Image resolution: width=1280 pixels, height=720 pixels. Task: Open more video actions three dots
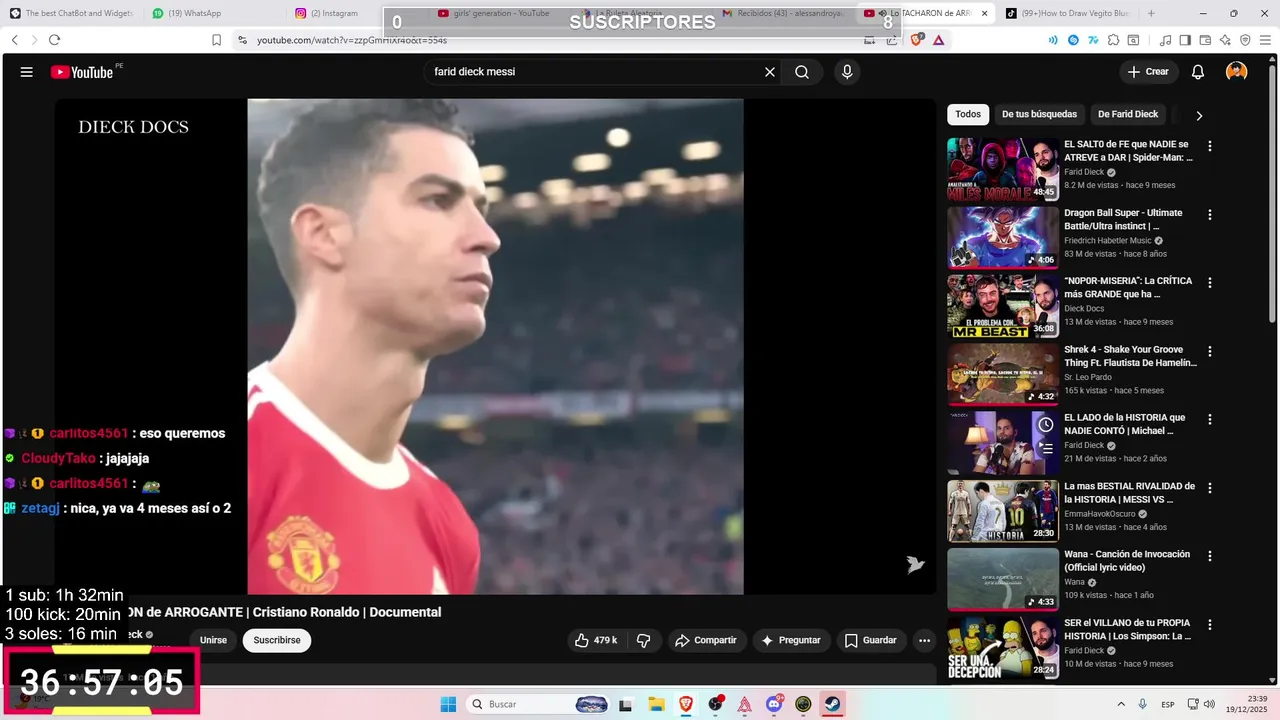pos(925,640)
